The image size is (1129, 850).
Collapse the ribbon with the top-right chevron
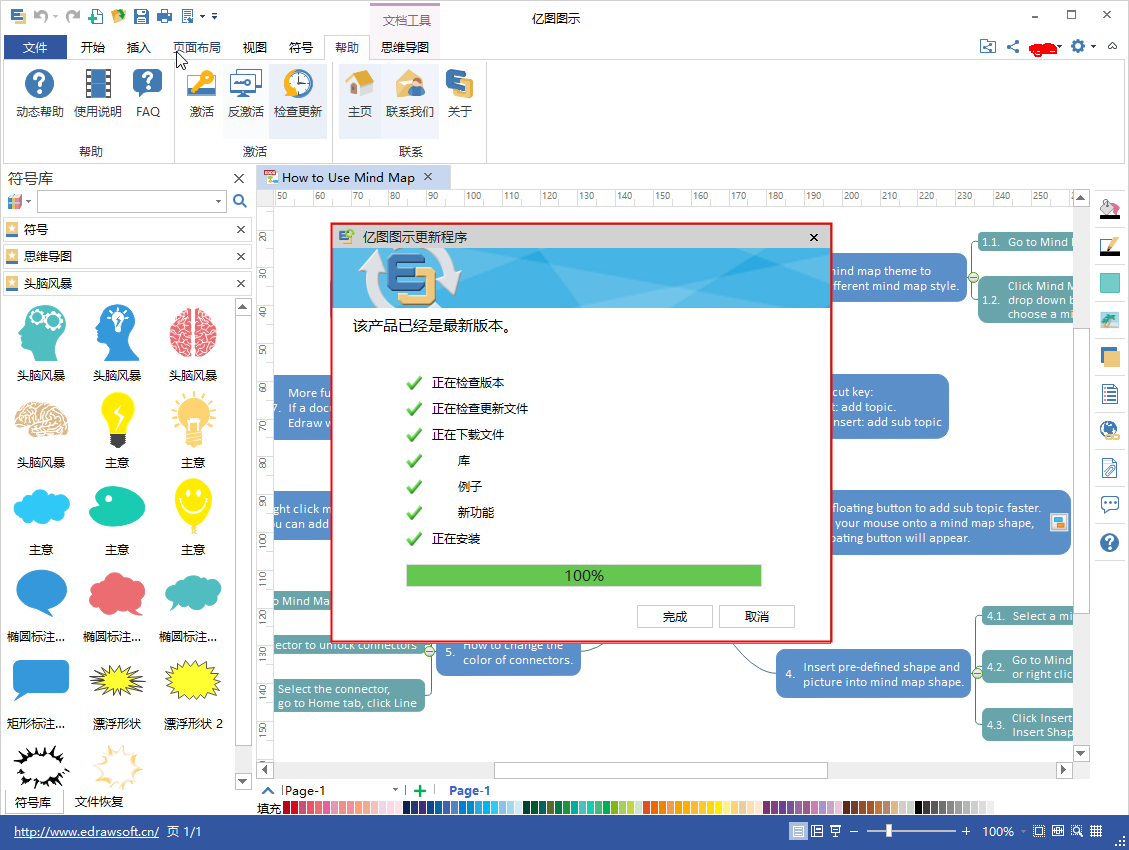tap(1112, 47)
